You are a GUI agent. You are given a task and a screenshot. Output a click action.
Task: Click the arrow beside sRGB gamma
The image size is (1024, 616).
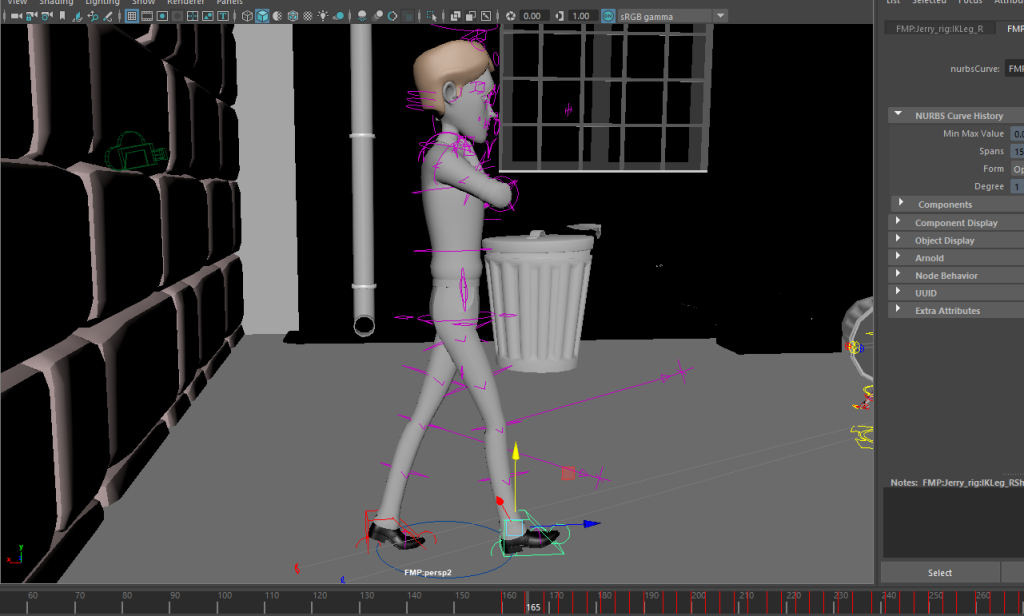720,16
